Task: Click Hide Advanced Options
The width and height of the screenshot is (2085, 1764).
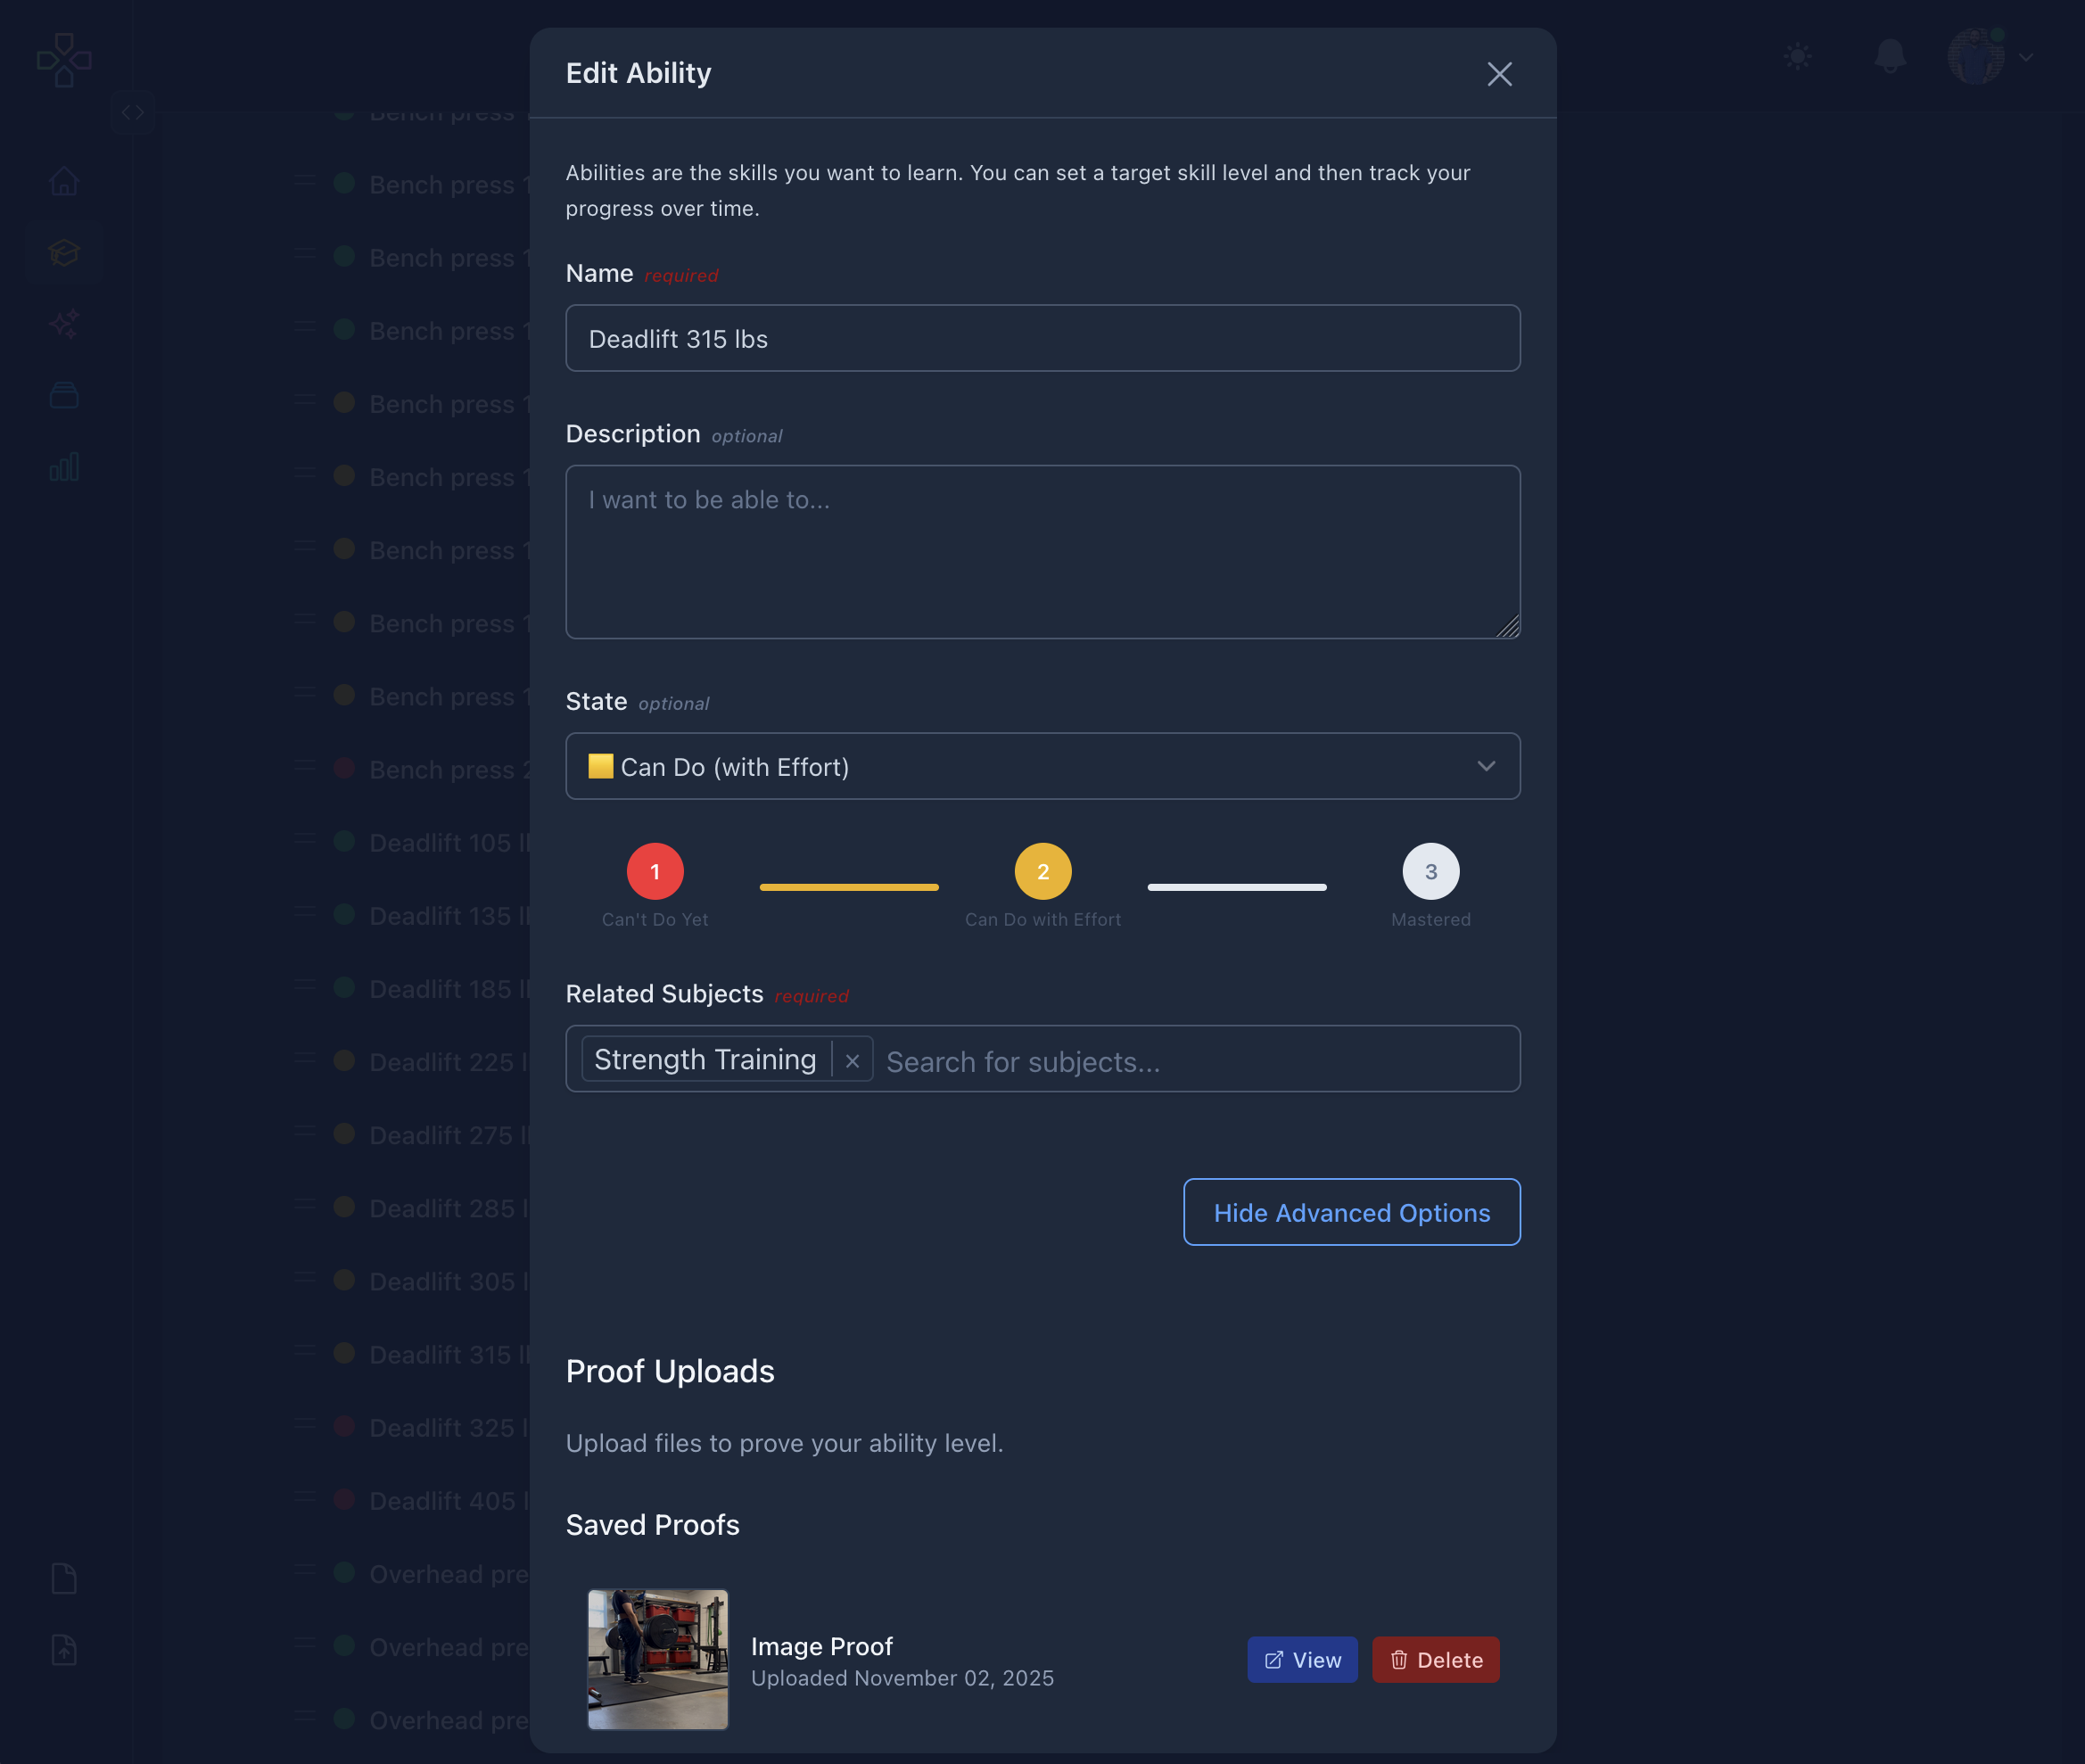Action: (1351, 1212)
